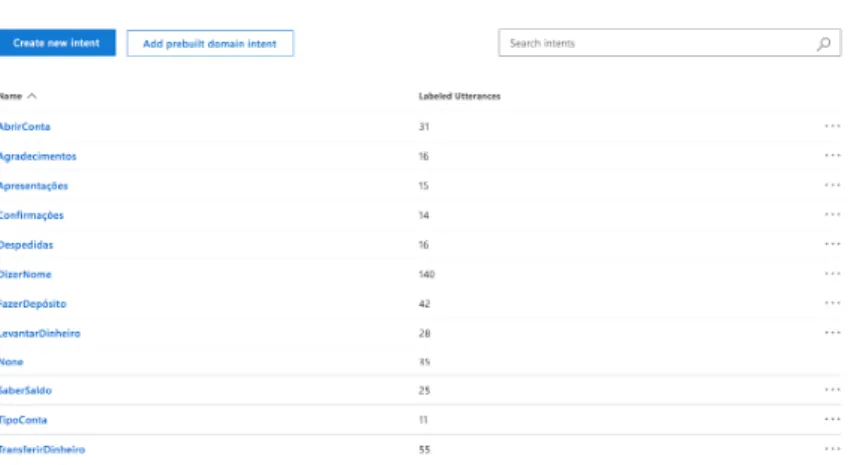
Task: Open the TipoConta row's three-dot options menu
Action: (832, 420)
